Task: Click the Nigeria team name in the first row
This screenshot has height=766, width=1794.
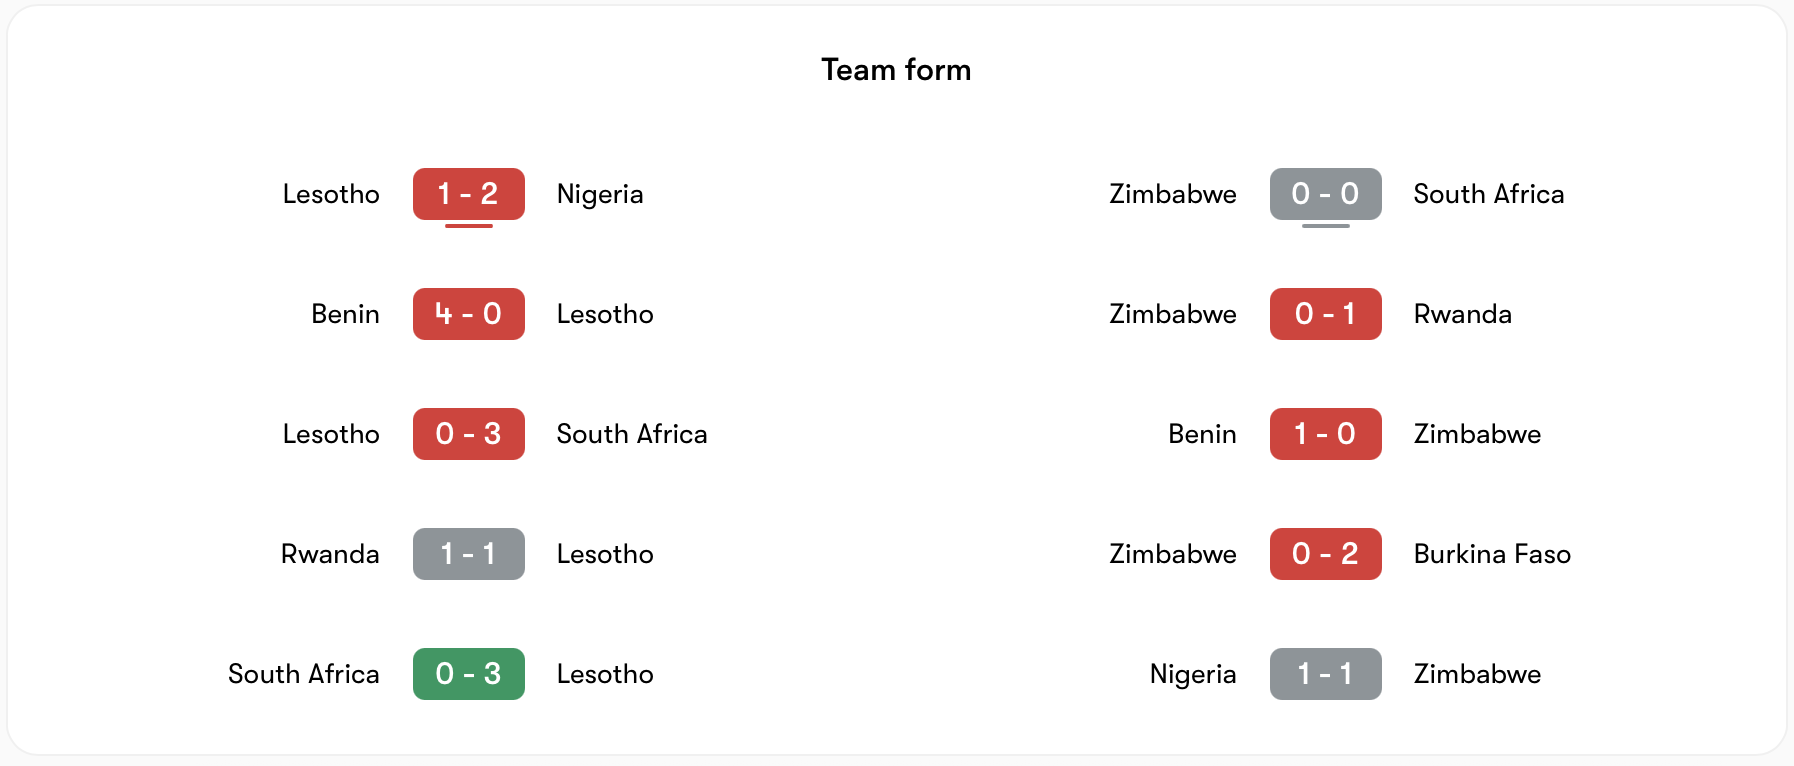Action: click(x=600, y=194)
